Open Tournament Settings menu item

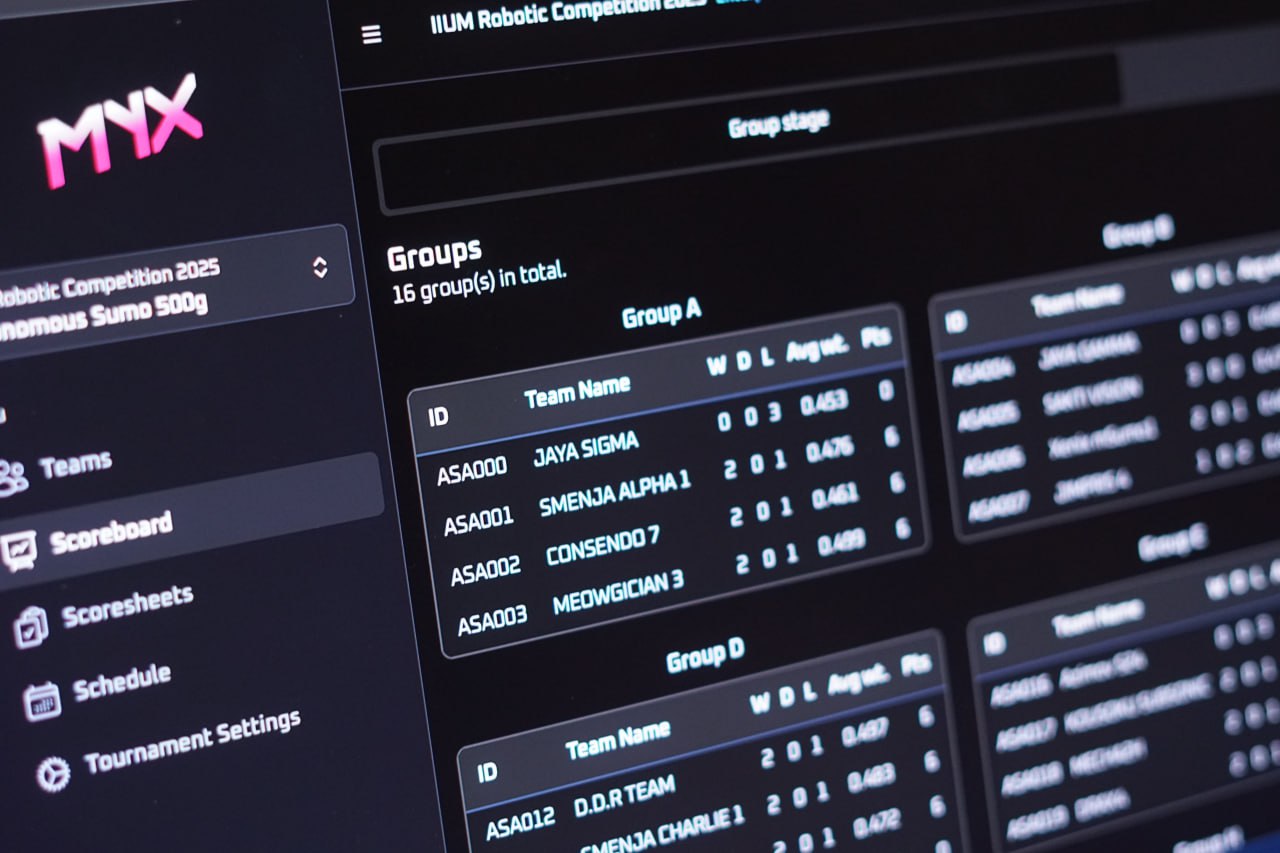(x=192, y=742)
